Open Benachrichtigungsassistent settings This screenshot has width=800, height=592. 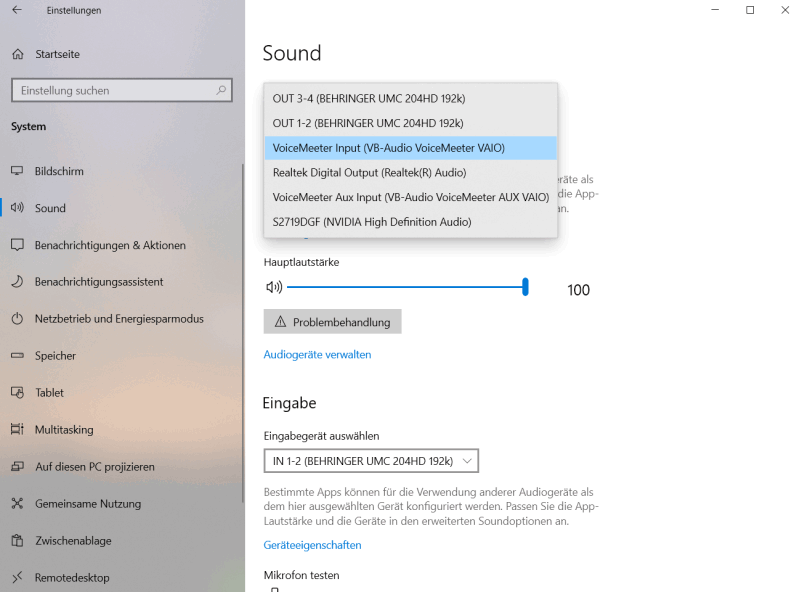point(120,282)
